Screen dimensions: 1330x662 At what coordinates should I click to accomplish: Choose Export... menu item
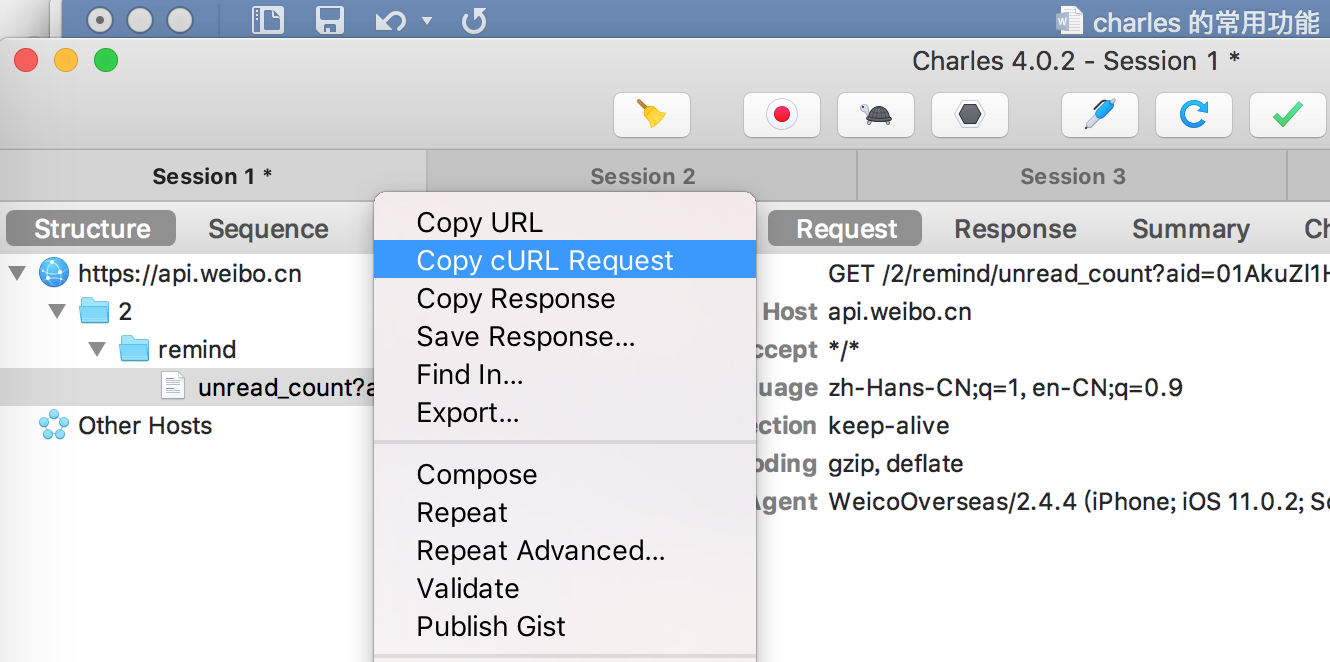coord(564,412)
